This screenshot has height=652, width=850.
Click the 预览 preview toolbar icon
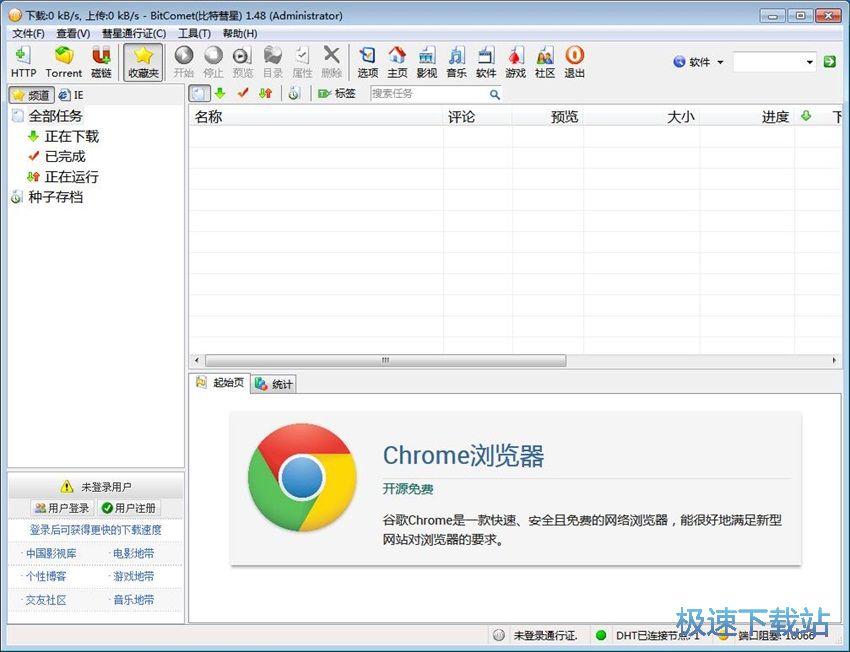point(242,62)
